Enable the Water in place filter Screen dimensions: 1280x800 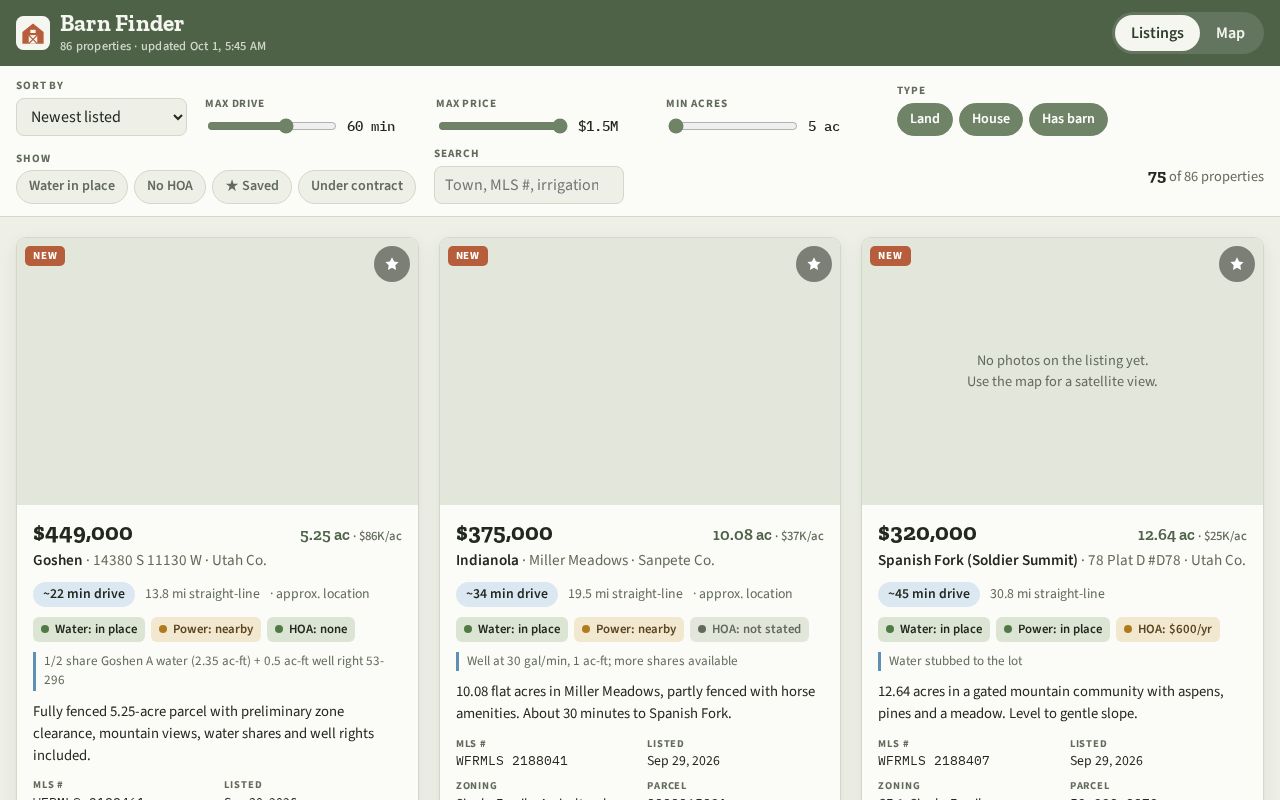coord(72,186)
